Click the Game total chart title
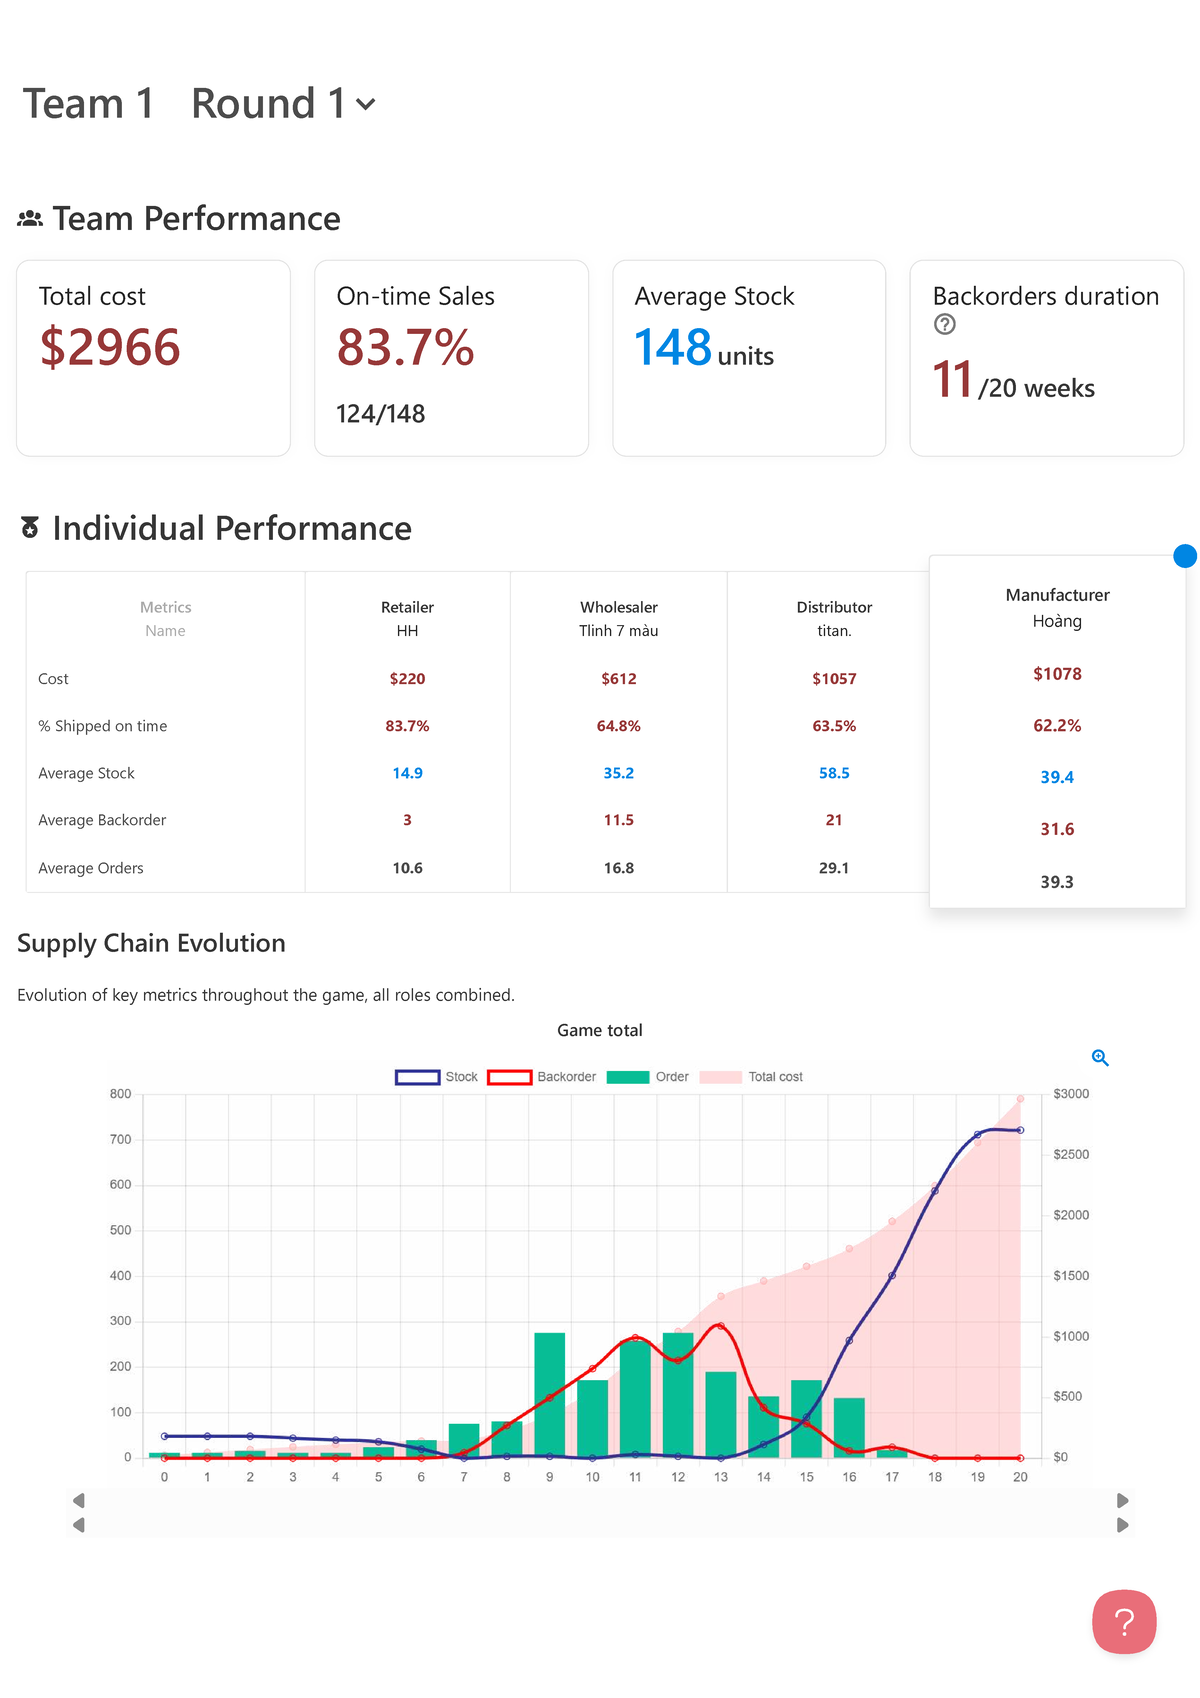The width and height of the screenshot is (1200, 1698). click(600, 1030)
